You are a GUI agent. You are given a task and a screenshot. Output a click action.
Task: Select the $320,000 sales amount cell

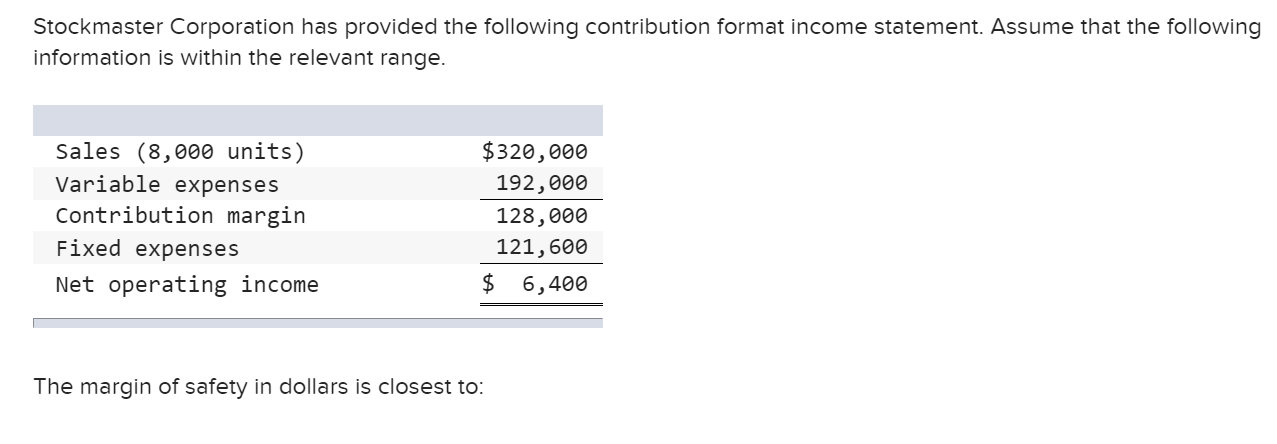tap(534, 152)
